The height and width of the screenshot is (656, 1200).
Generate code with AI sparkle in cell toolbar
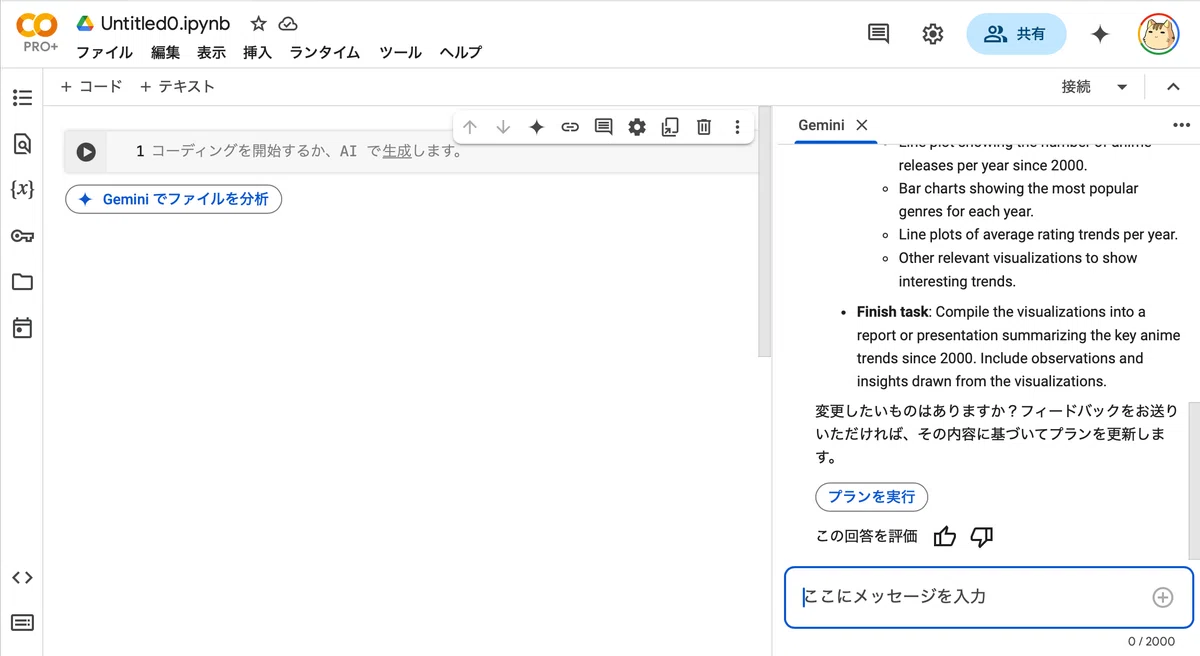(x=537, y=127)
